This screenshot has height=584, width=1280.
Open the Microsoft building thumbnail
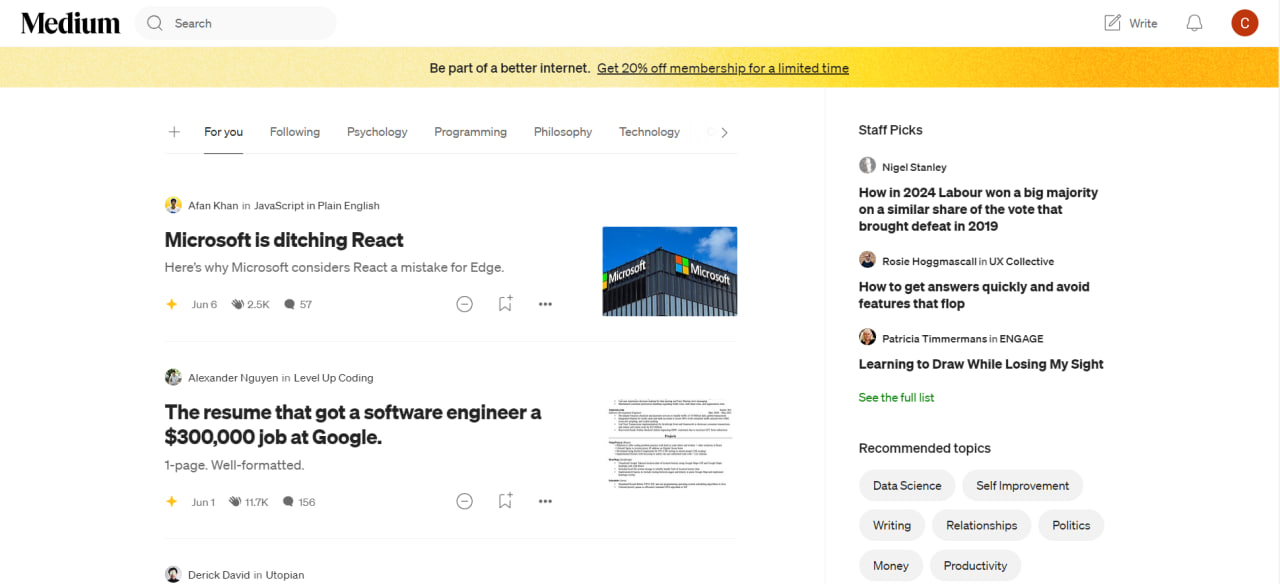click(670, 271)
